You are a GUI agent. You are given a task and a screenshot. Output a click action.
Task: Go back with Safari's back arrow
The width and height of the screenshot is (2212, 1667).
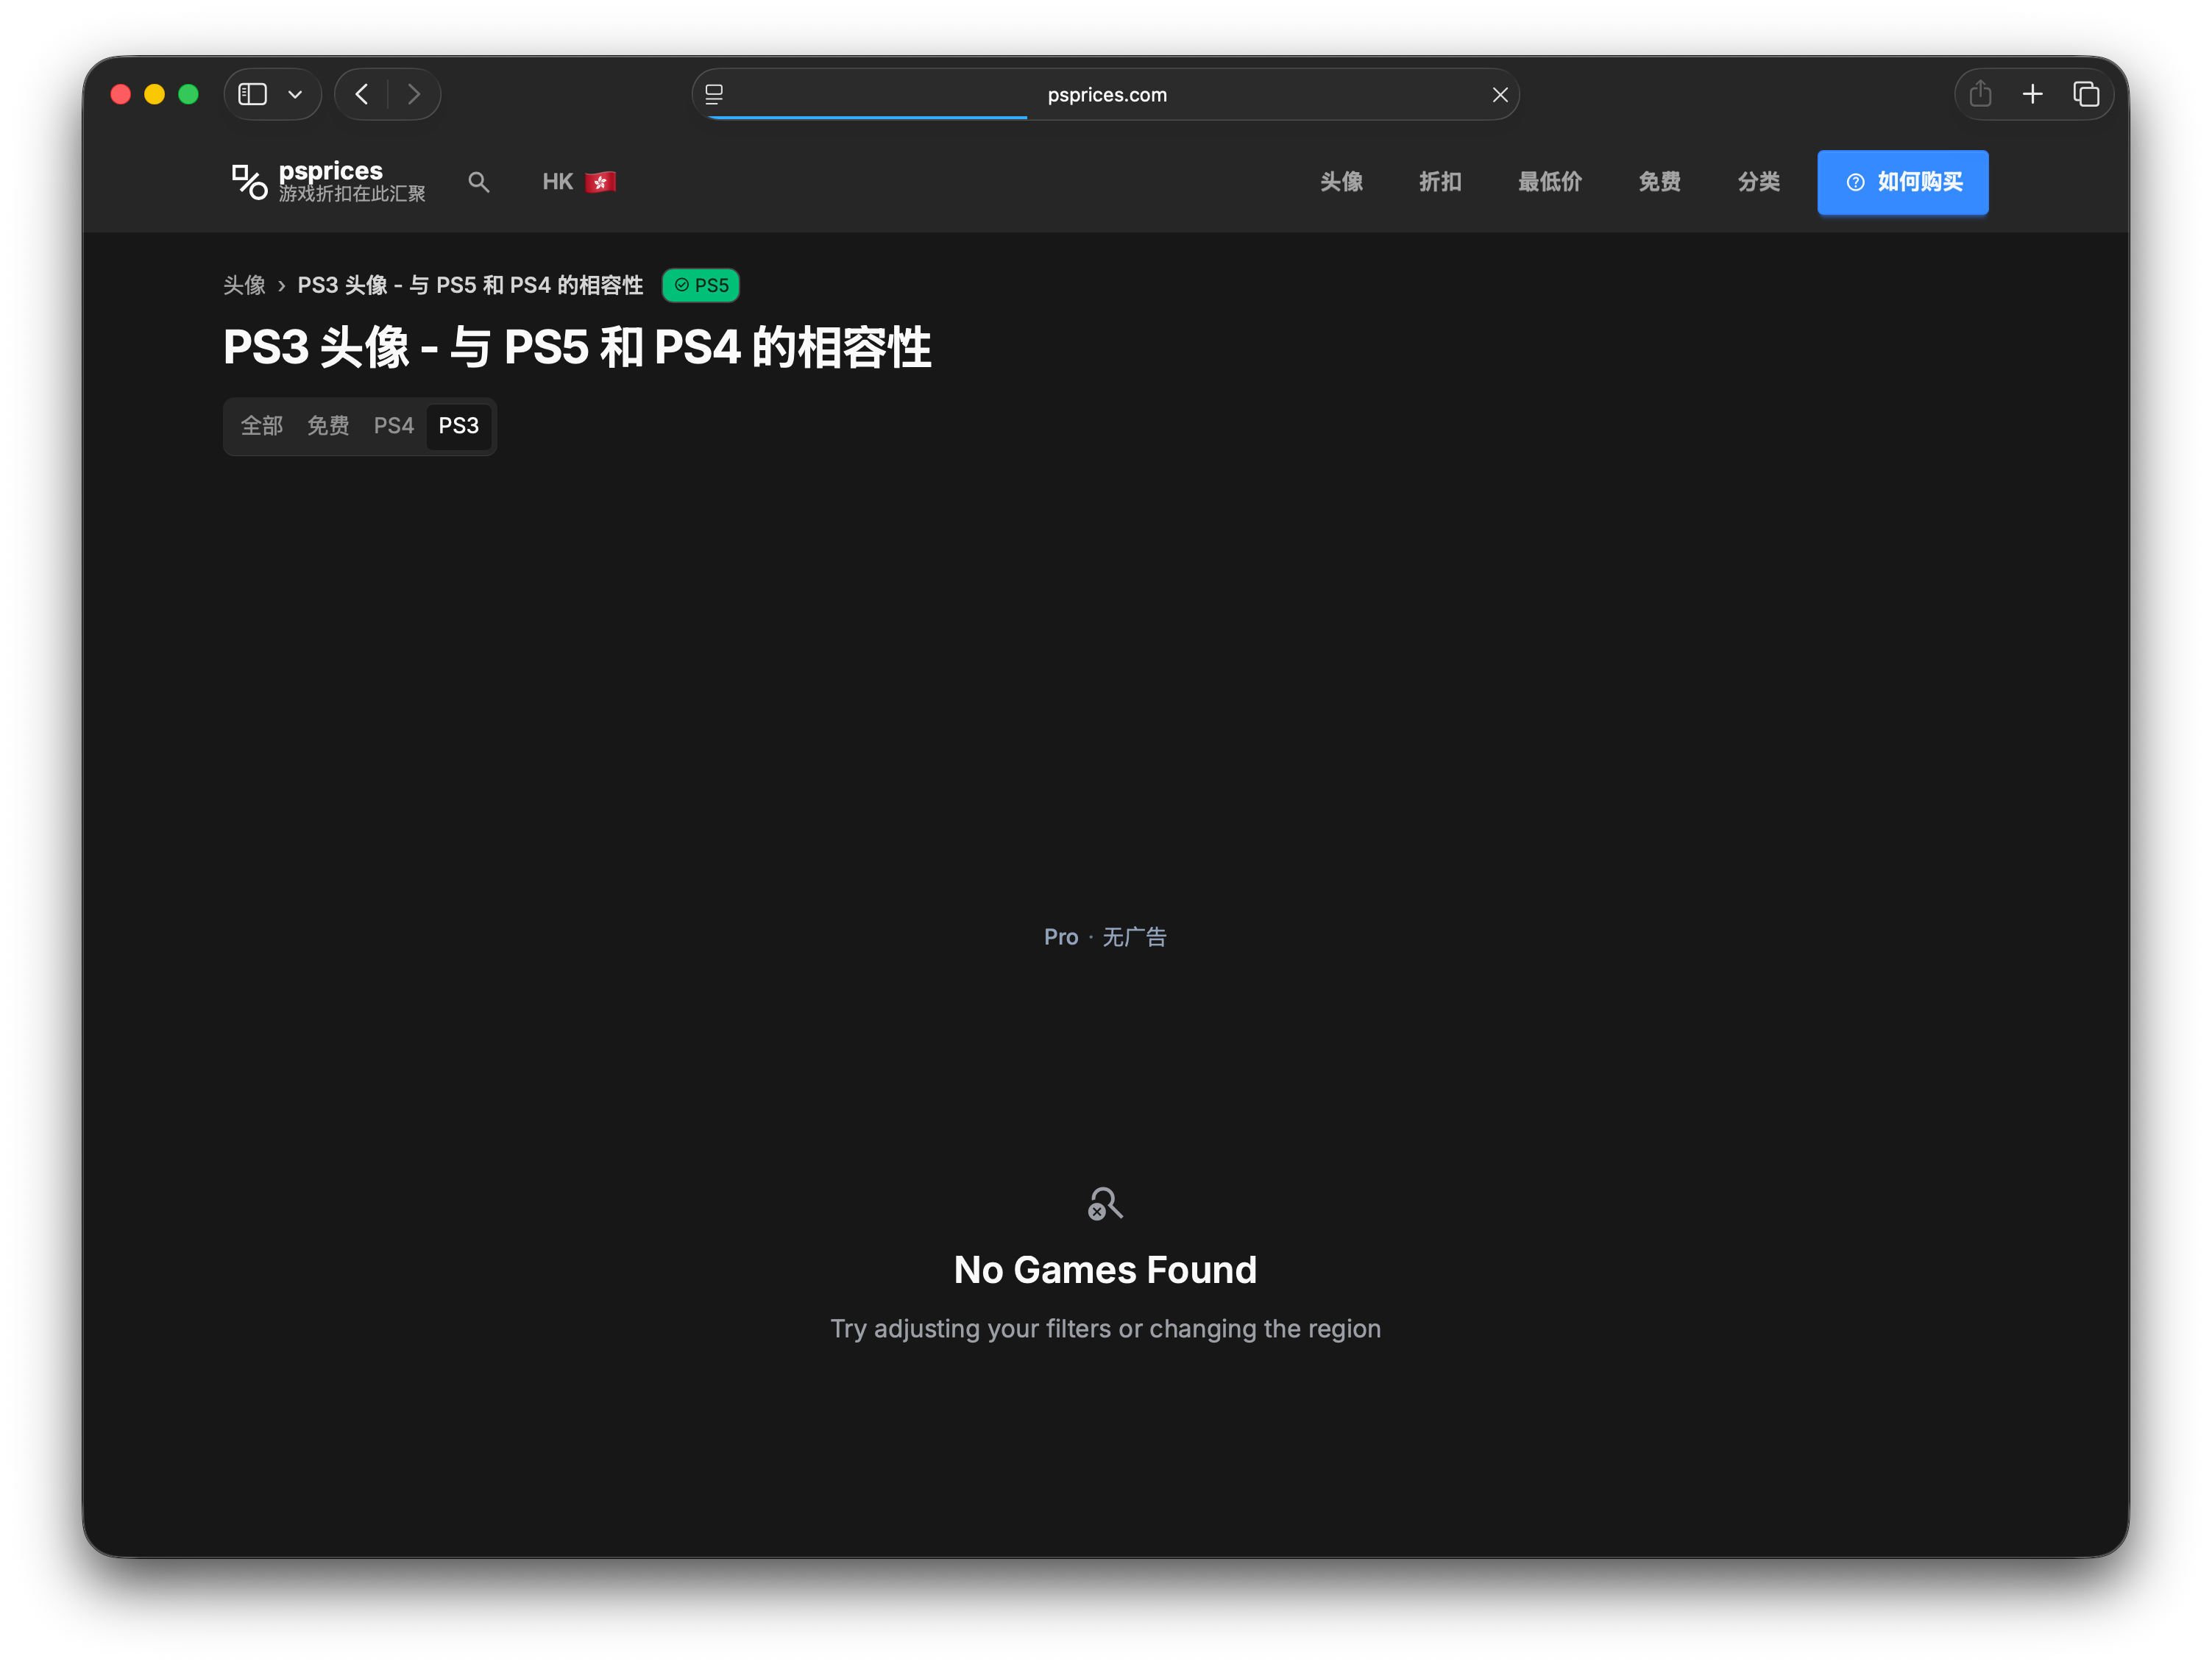pos(362,94)
